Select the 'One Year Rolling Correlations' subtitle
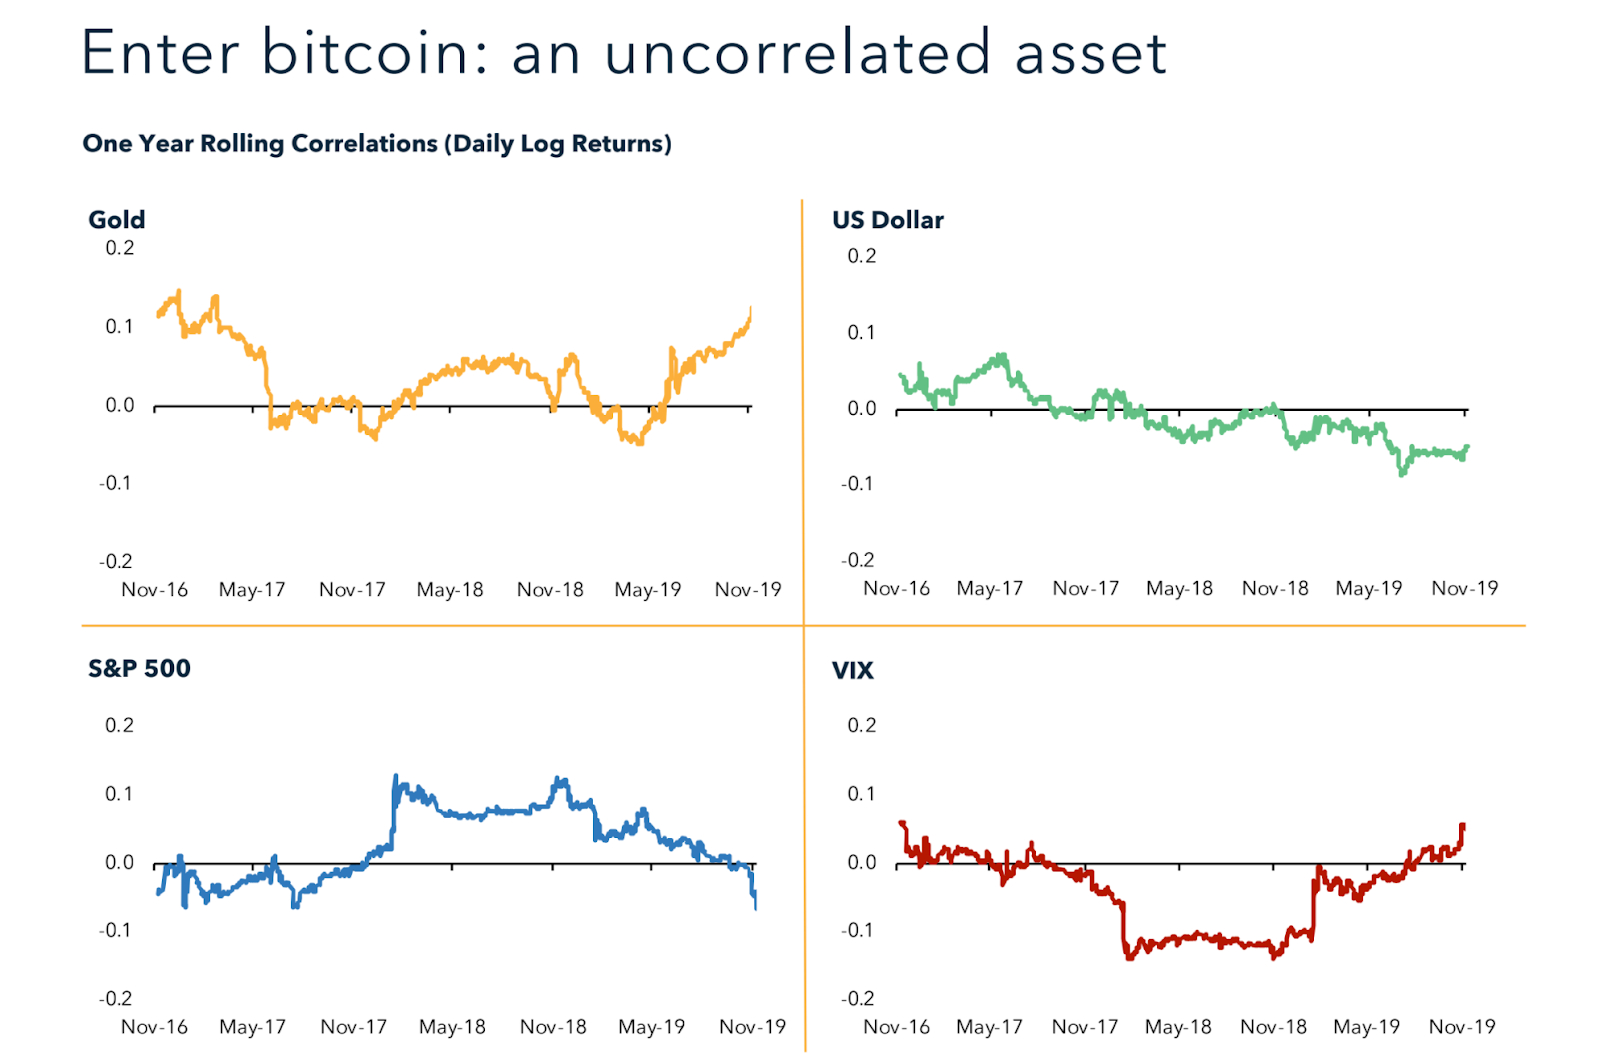This screenshot has width=1600, height=1054. point(377,144)
